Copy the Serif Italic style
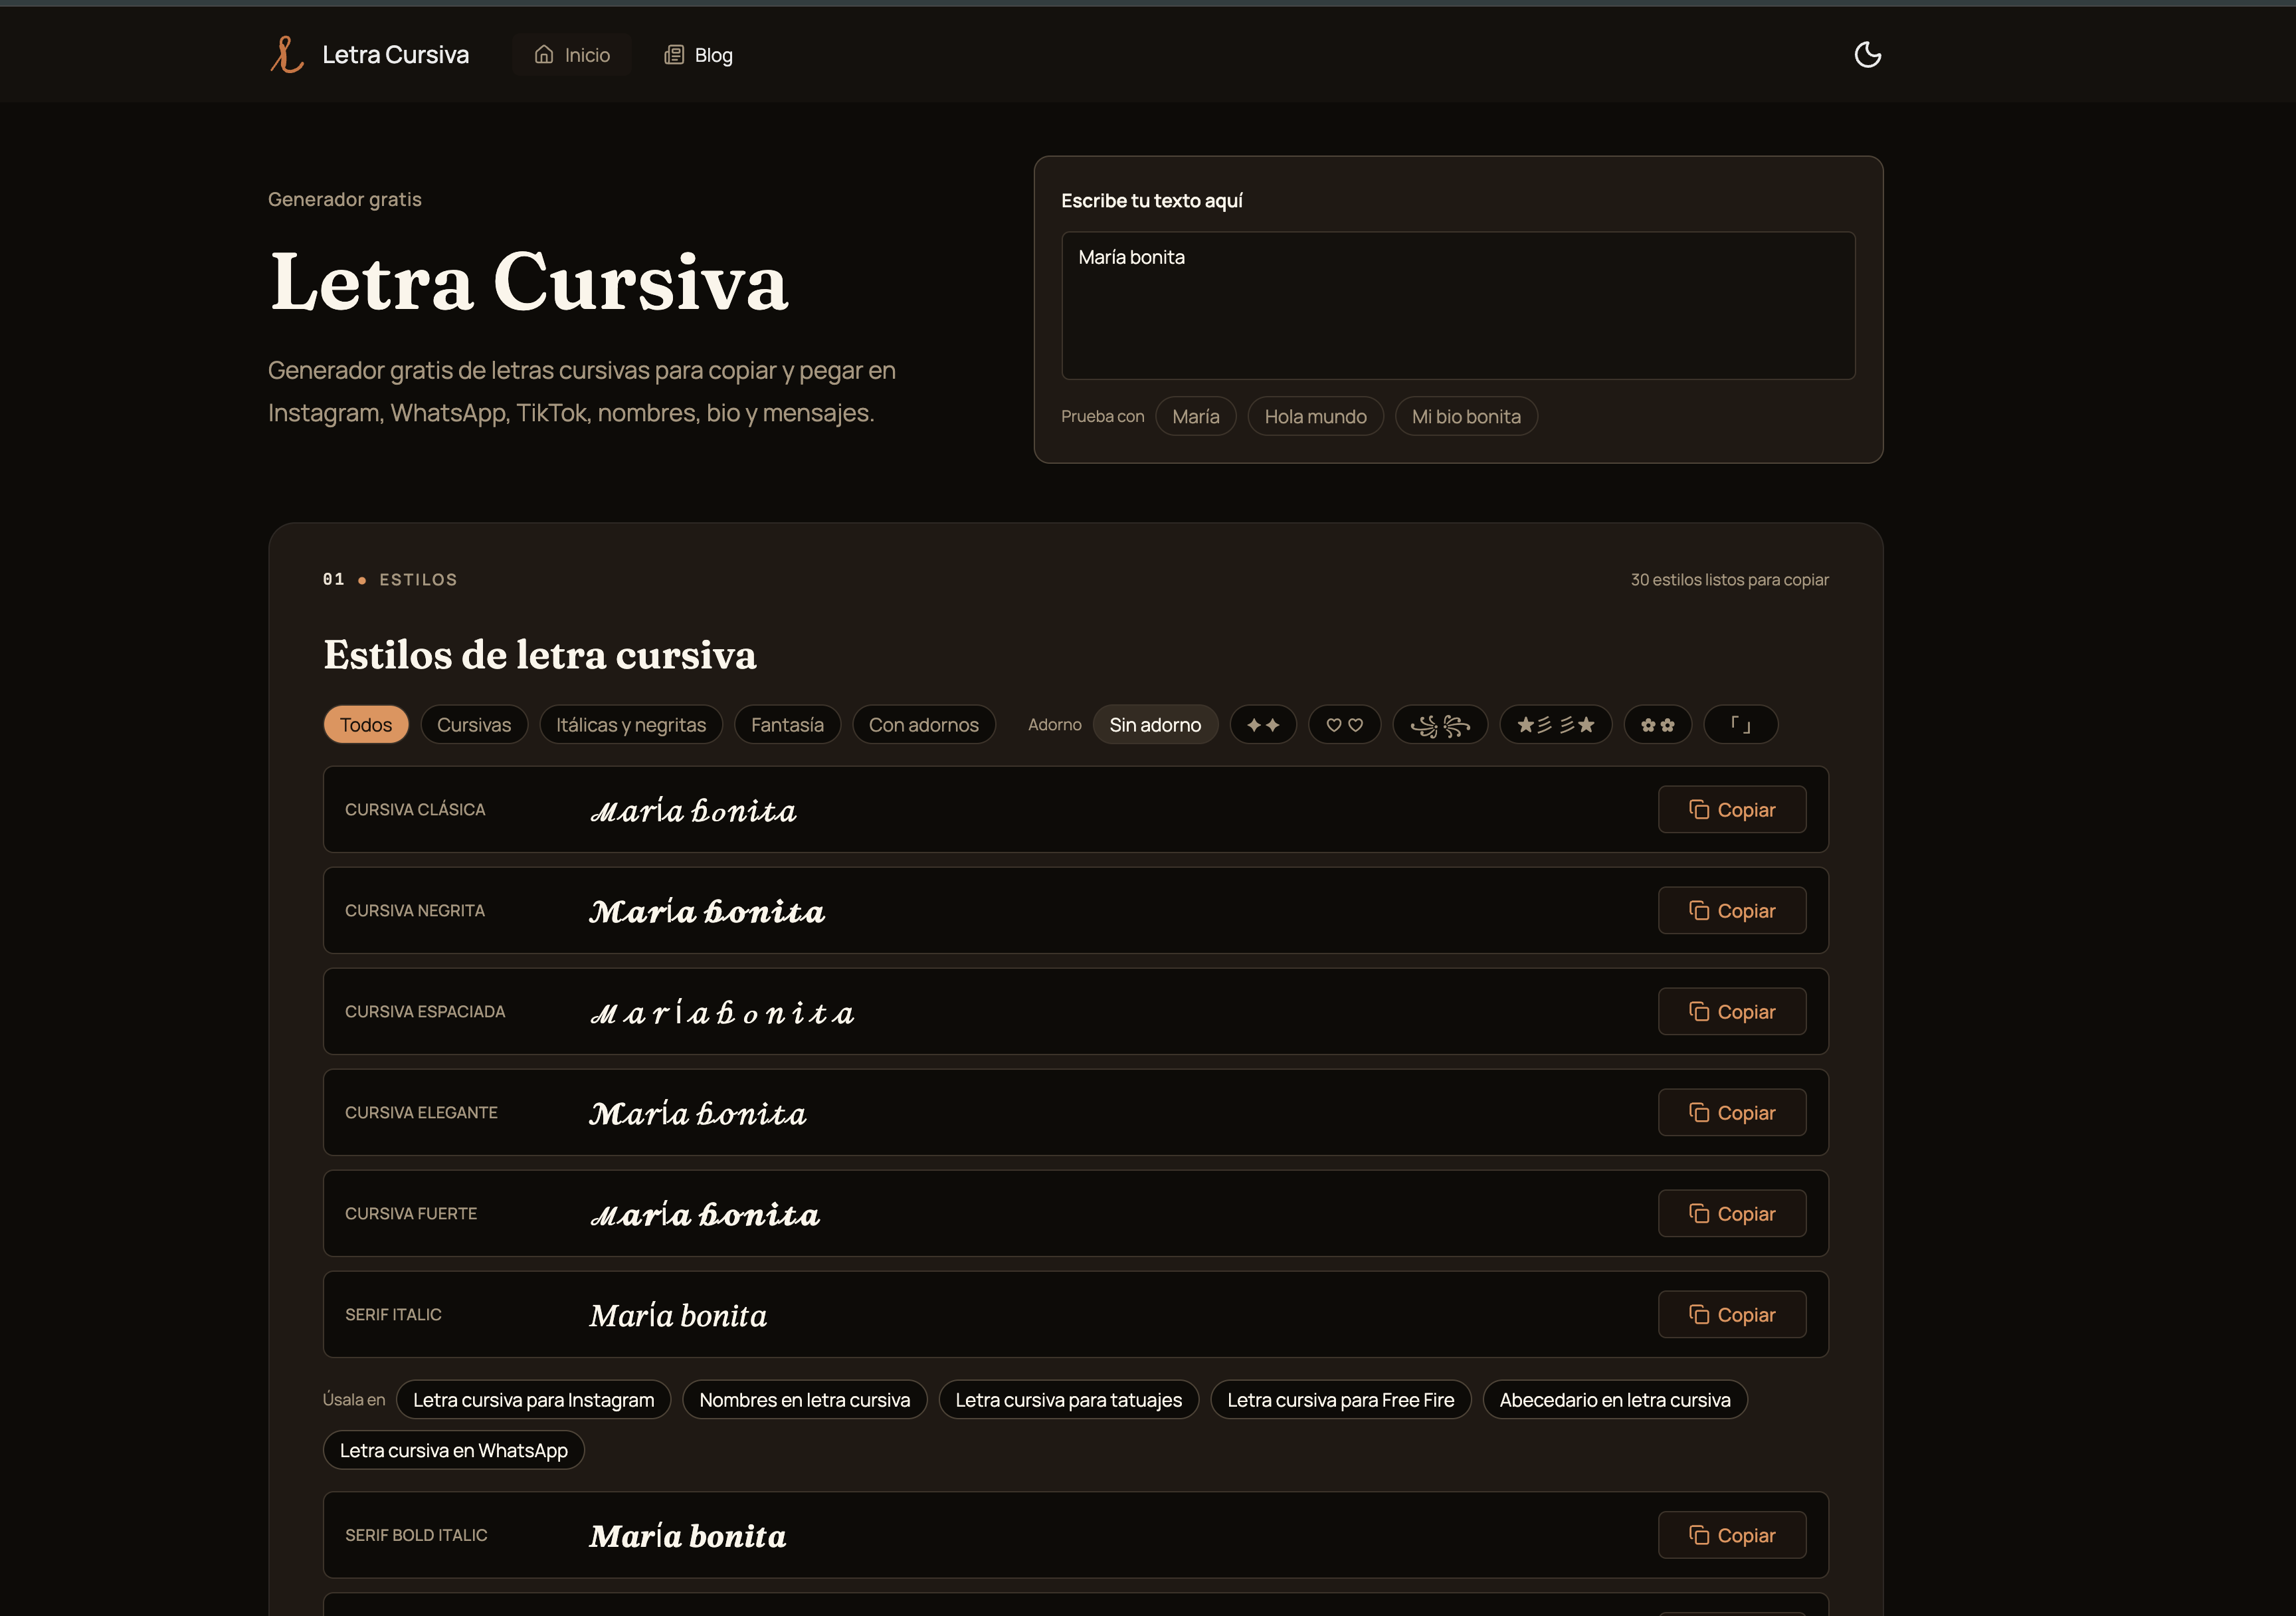The height and width of the screenshot is (1616, 2296). 1732,1315
